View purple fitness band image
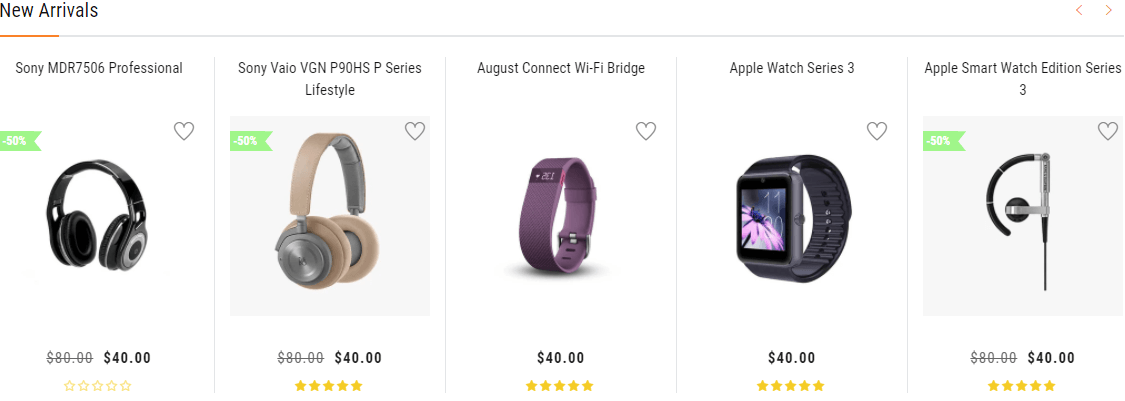The height and width of the screenshot is (401, 1125). point(560,216)
